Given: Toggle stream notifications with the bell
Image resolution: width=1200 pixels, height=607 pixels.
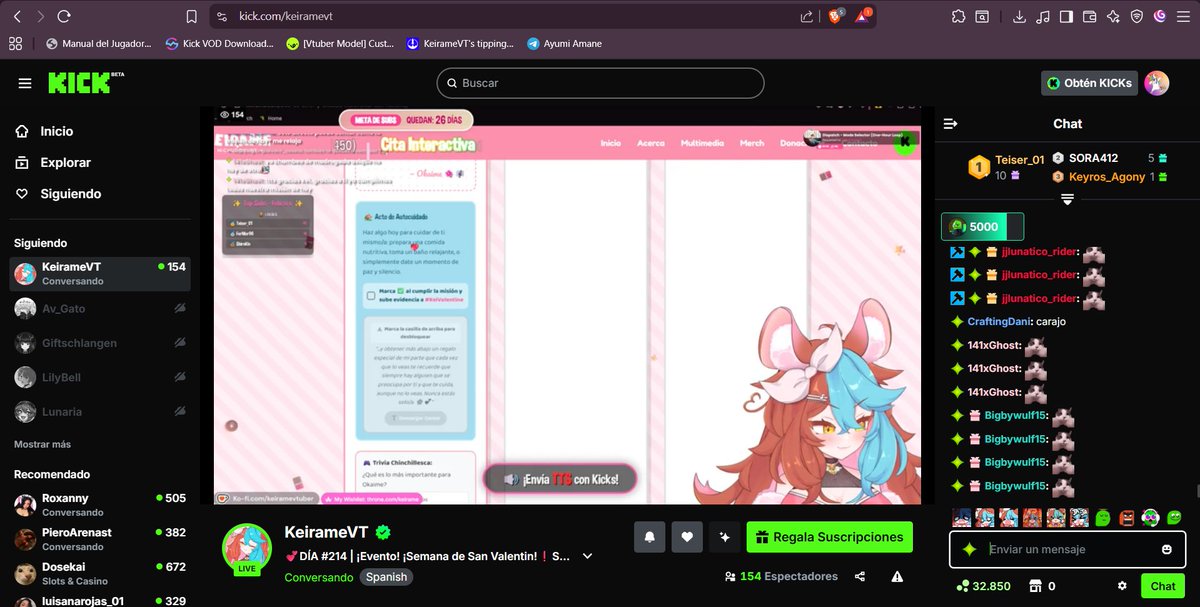Looking at the screenshot, I should click(x=649, y=537).
